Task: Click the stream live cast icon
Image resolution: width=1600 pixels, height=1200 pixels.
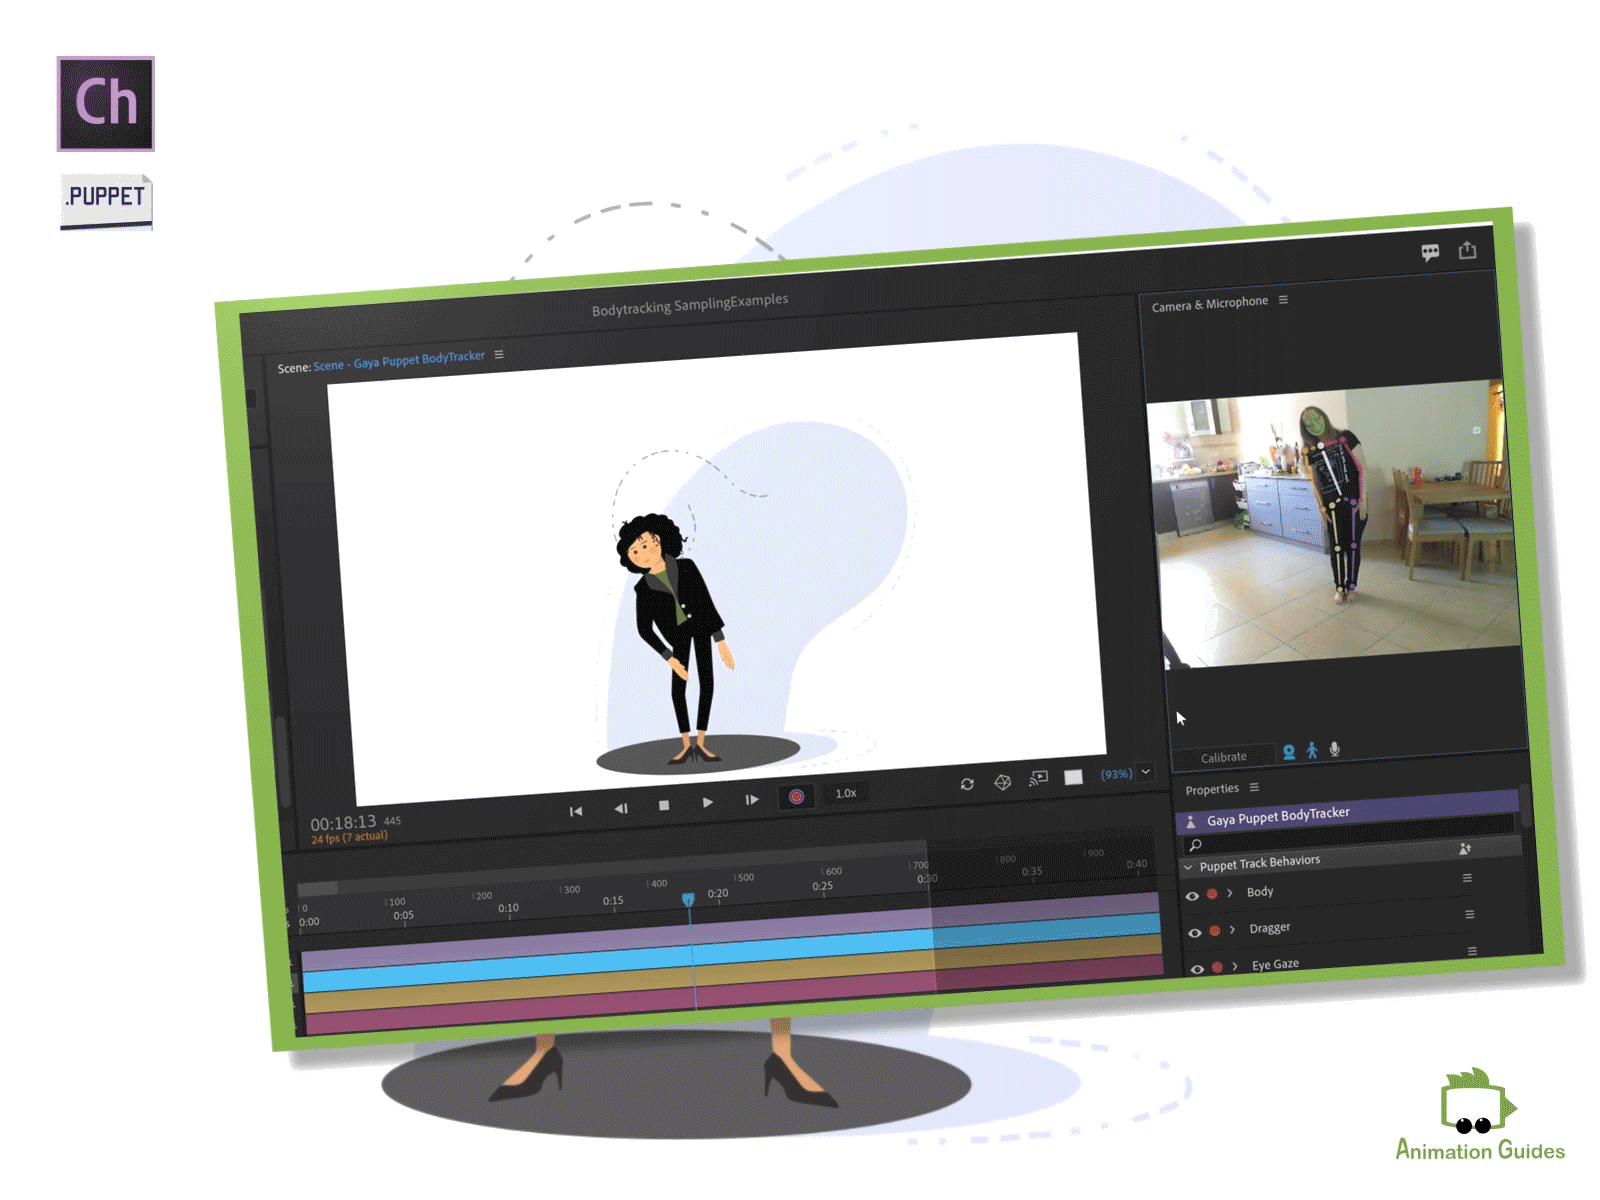Action: coord(1039,779)
